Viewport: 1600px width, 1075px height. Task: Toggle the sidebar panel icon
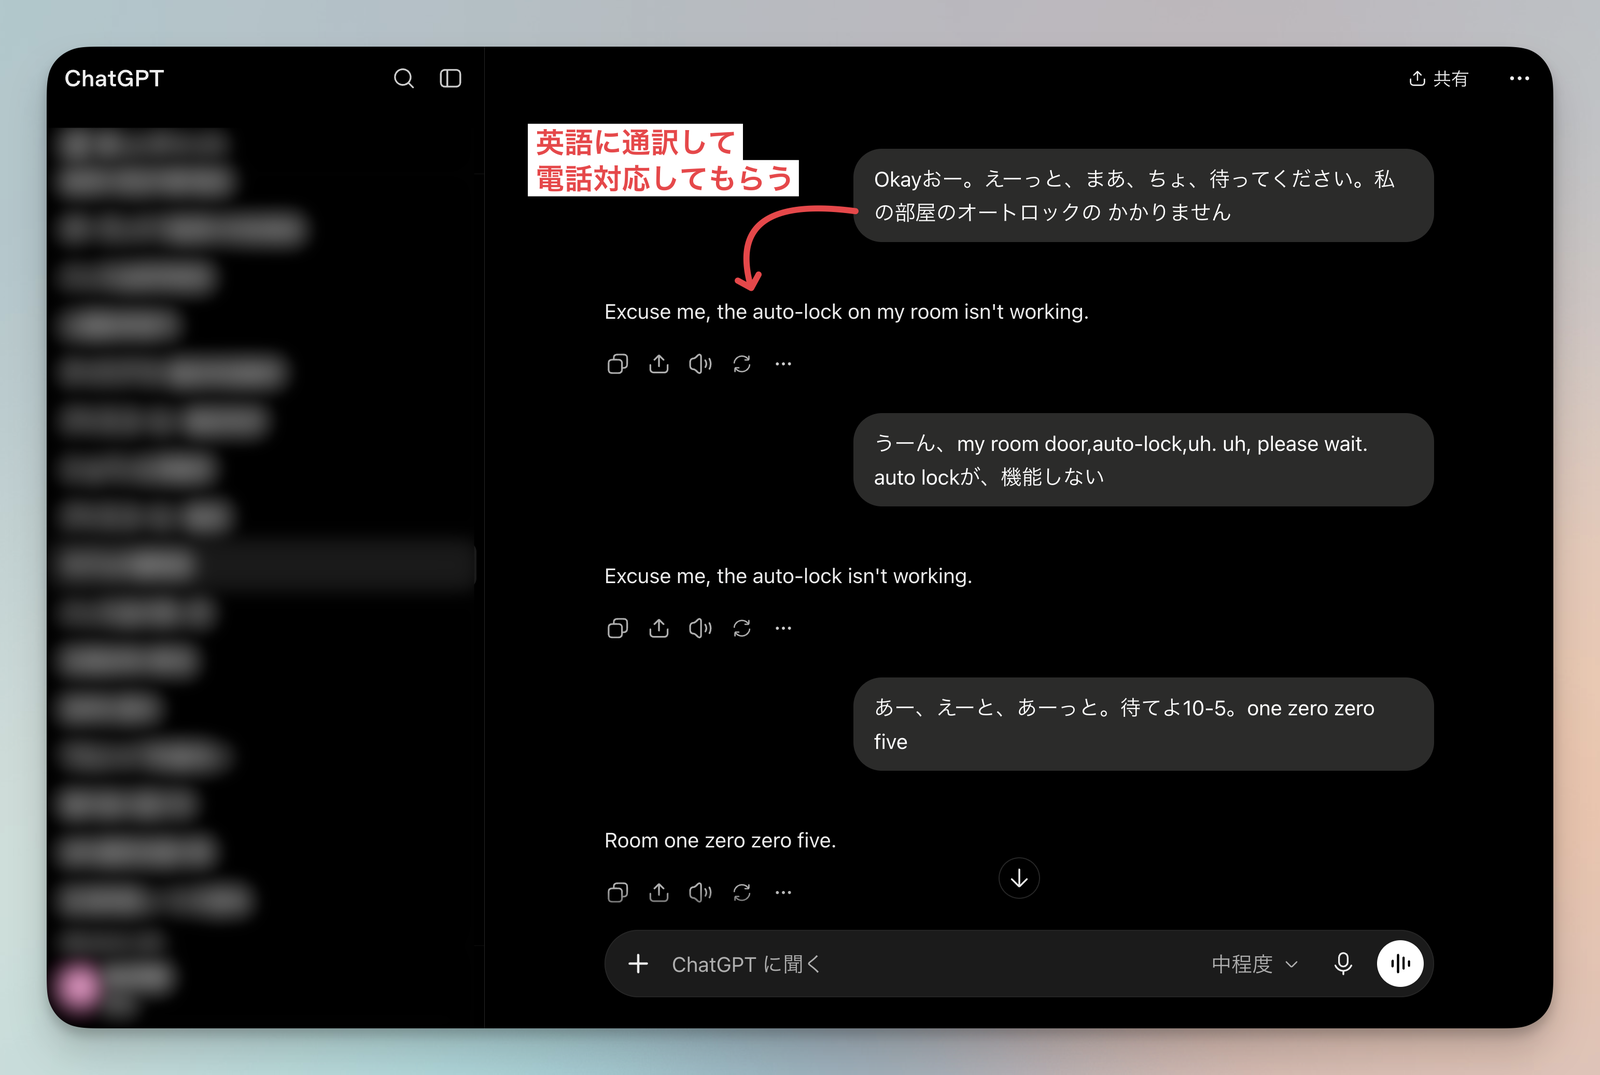click(451, 78)
